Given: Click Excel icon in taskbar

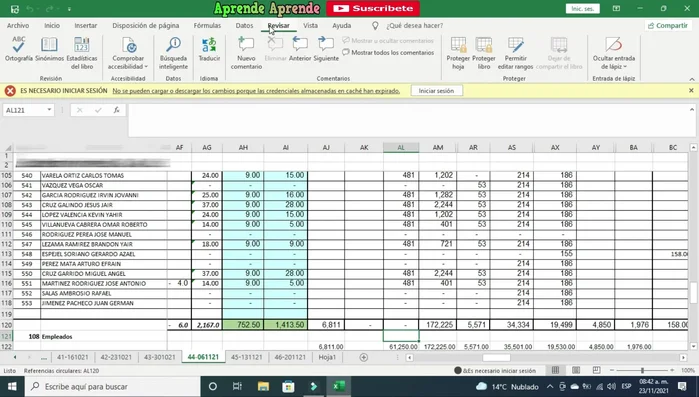Looking at the screenshot, I should (339, 386).
